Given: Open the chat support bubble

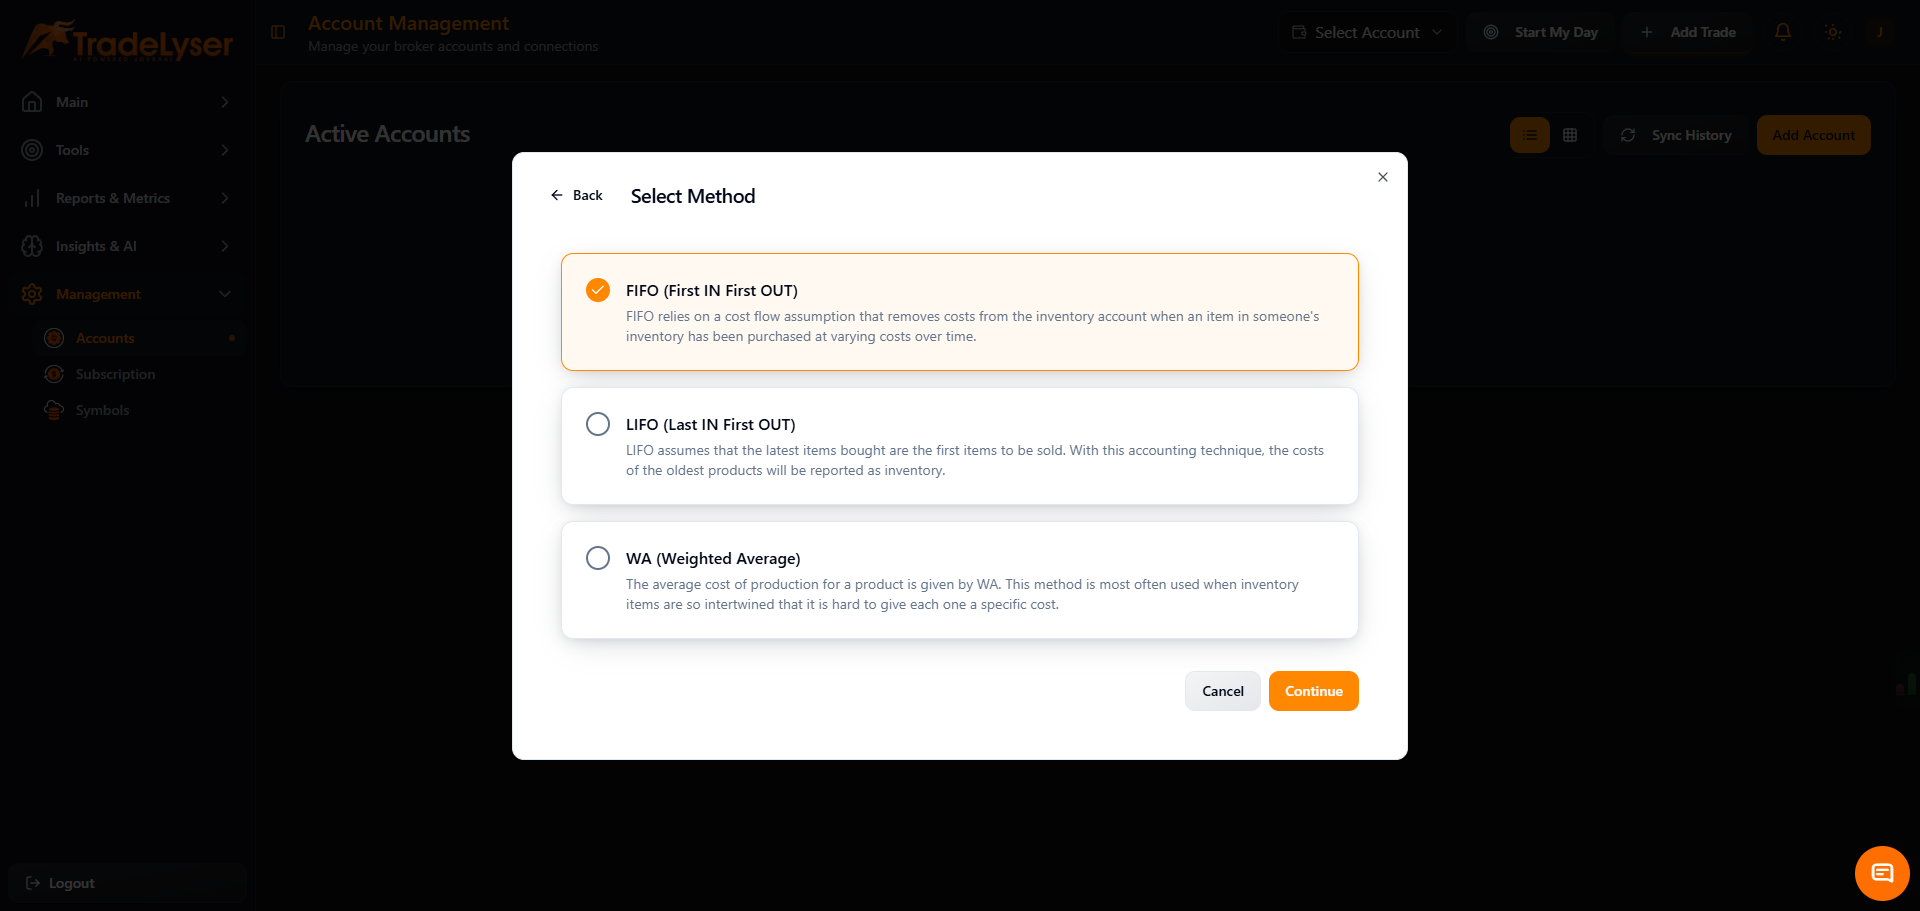Looking at the screenshot, I should (x=1882, y=872).
